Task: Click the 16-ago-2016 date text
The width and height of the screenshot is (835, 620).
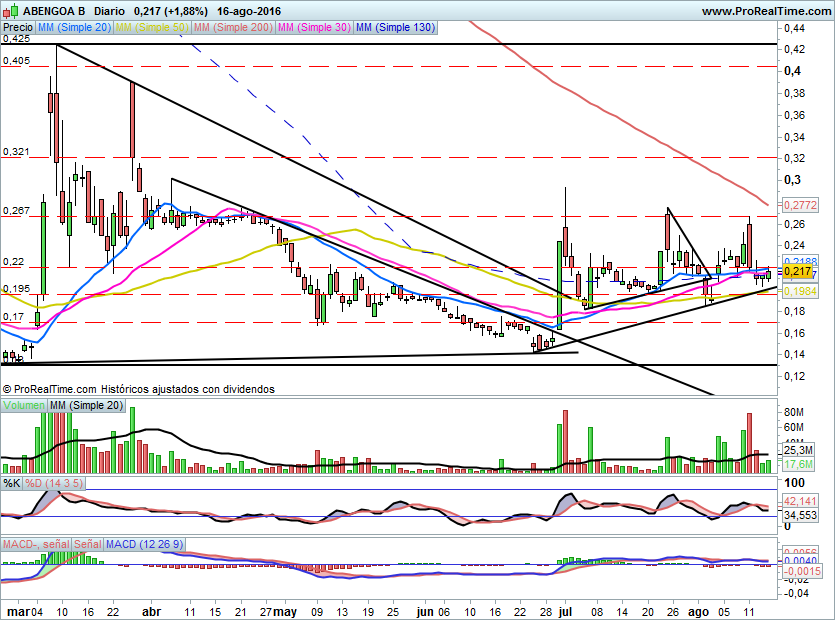Action: click(x=249, y=11)
